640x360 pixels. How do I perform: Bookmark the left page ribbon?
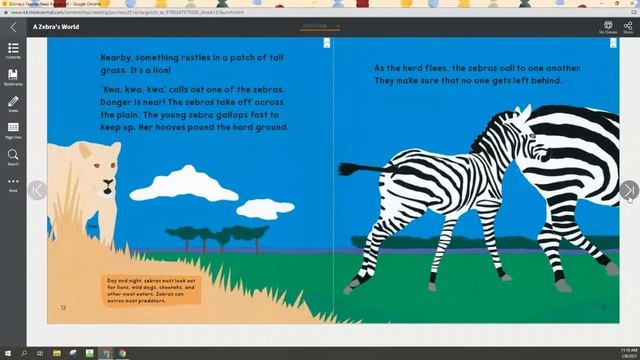327,43
